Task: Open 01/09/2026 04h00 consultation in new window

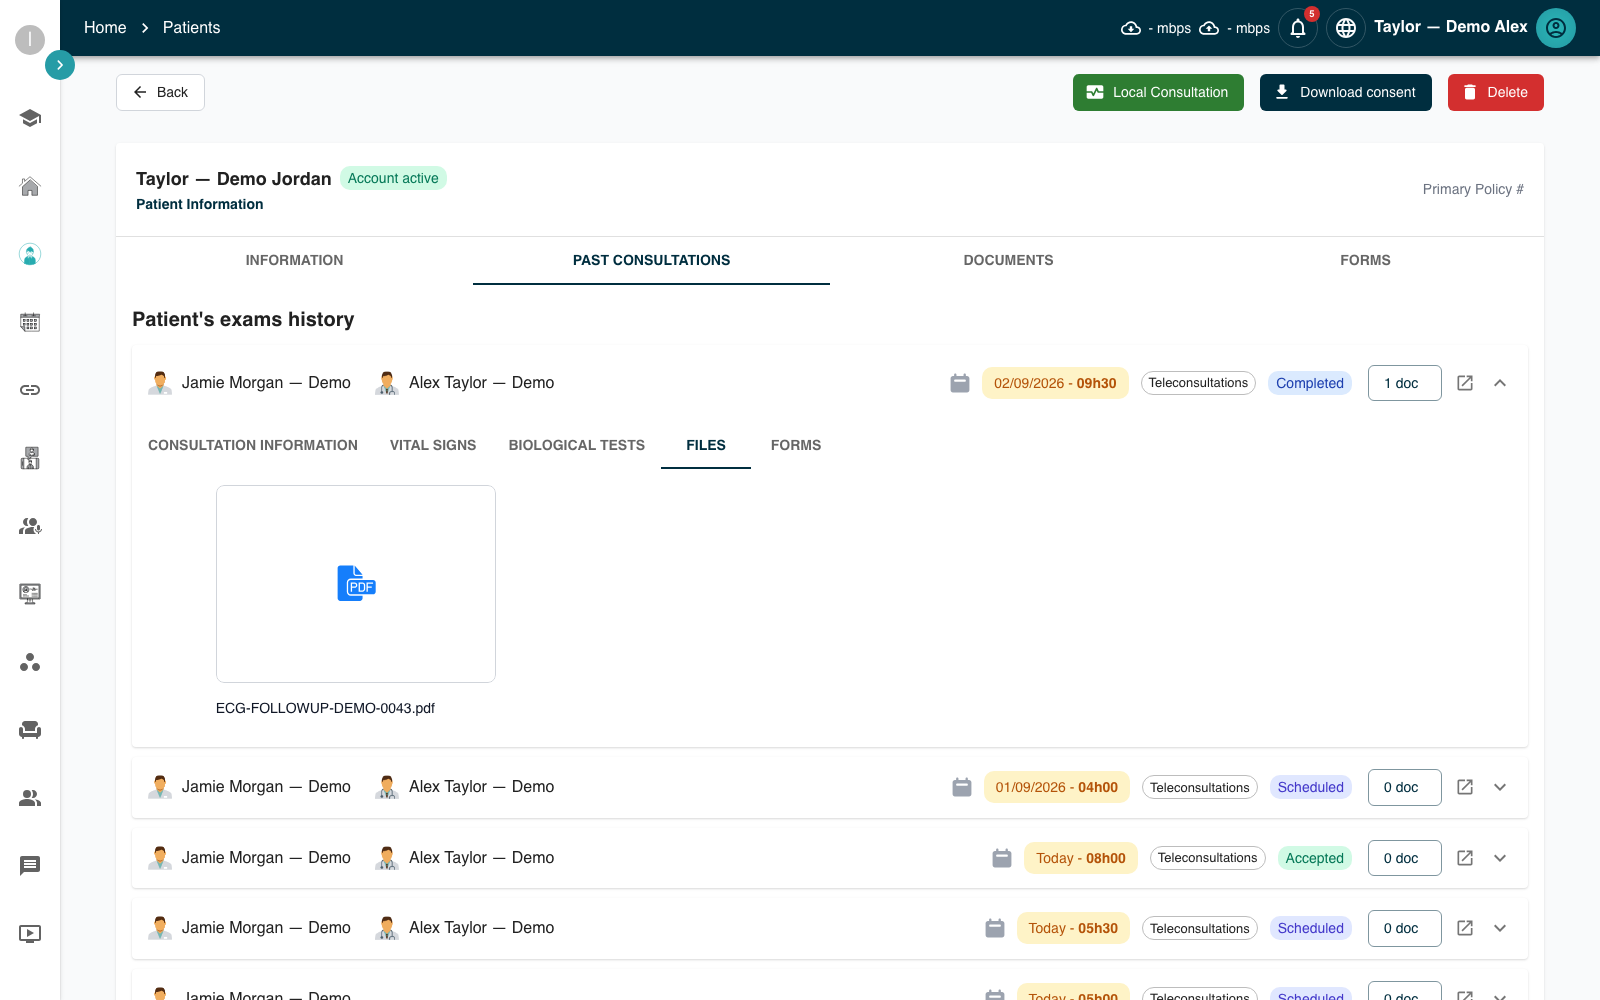Action: (1465, 787)
